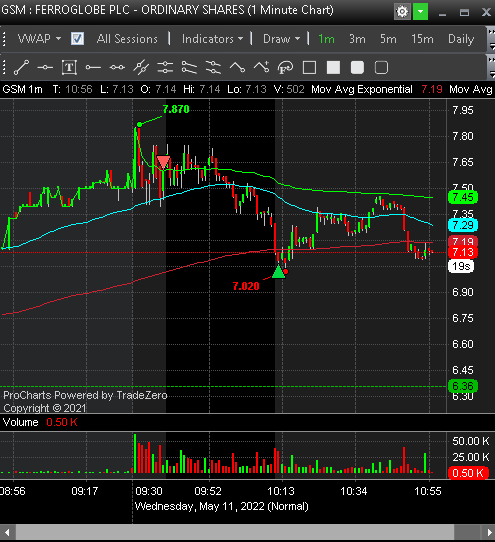Select the horizontal line tool

coord(45,67)
